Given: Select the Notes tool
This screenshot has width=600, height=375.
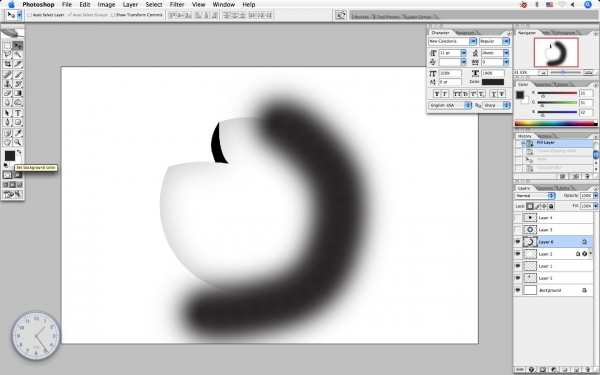Looking at the screenshot, I should coord(7,133).
